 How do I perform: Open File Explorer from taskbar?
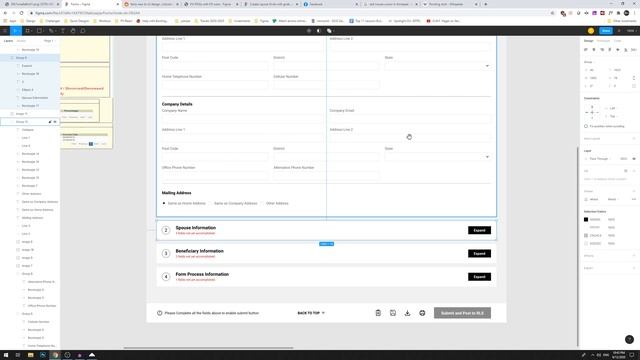click(x=31, y=355)
